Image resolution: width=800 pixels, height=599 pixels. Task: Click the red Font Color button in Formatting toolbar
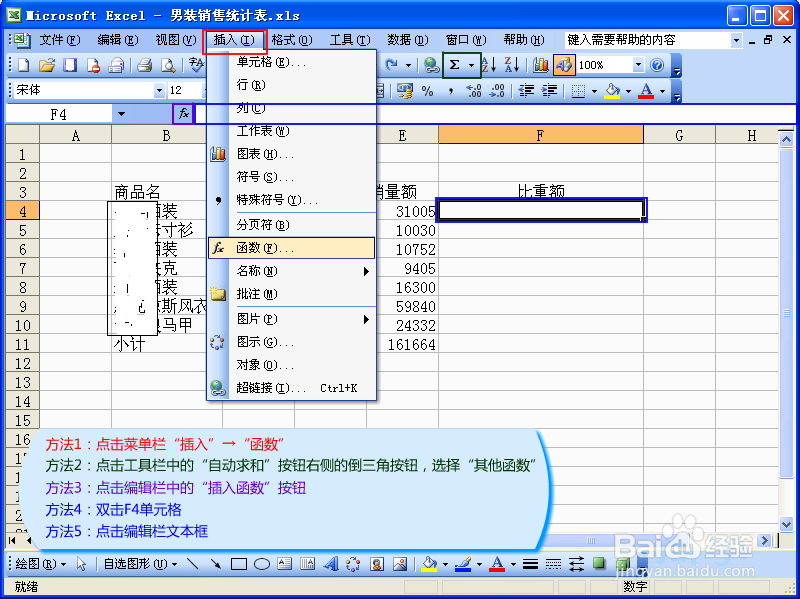646,91
